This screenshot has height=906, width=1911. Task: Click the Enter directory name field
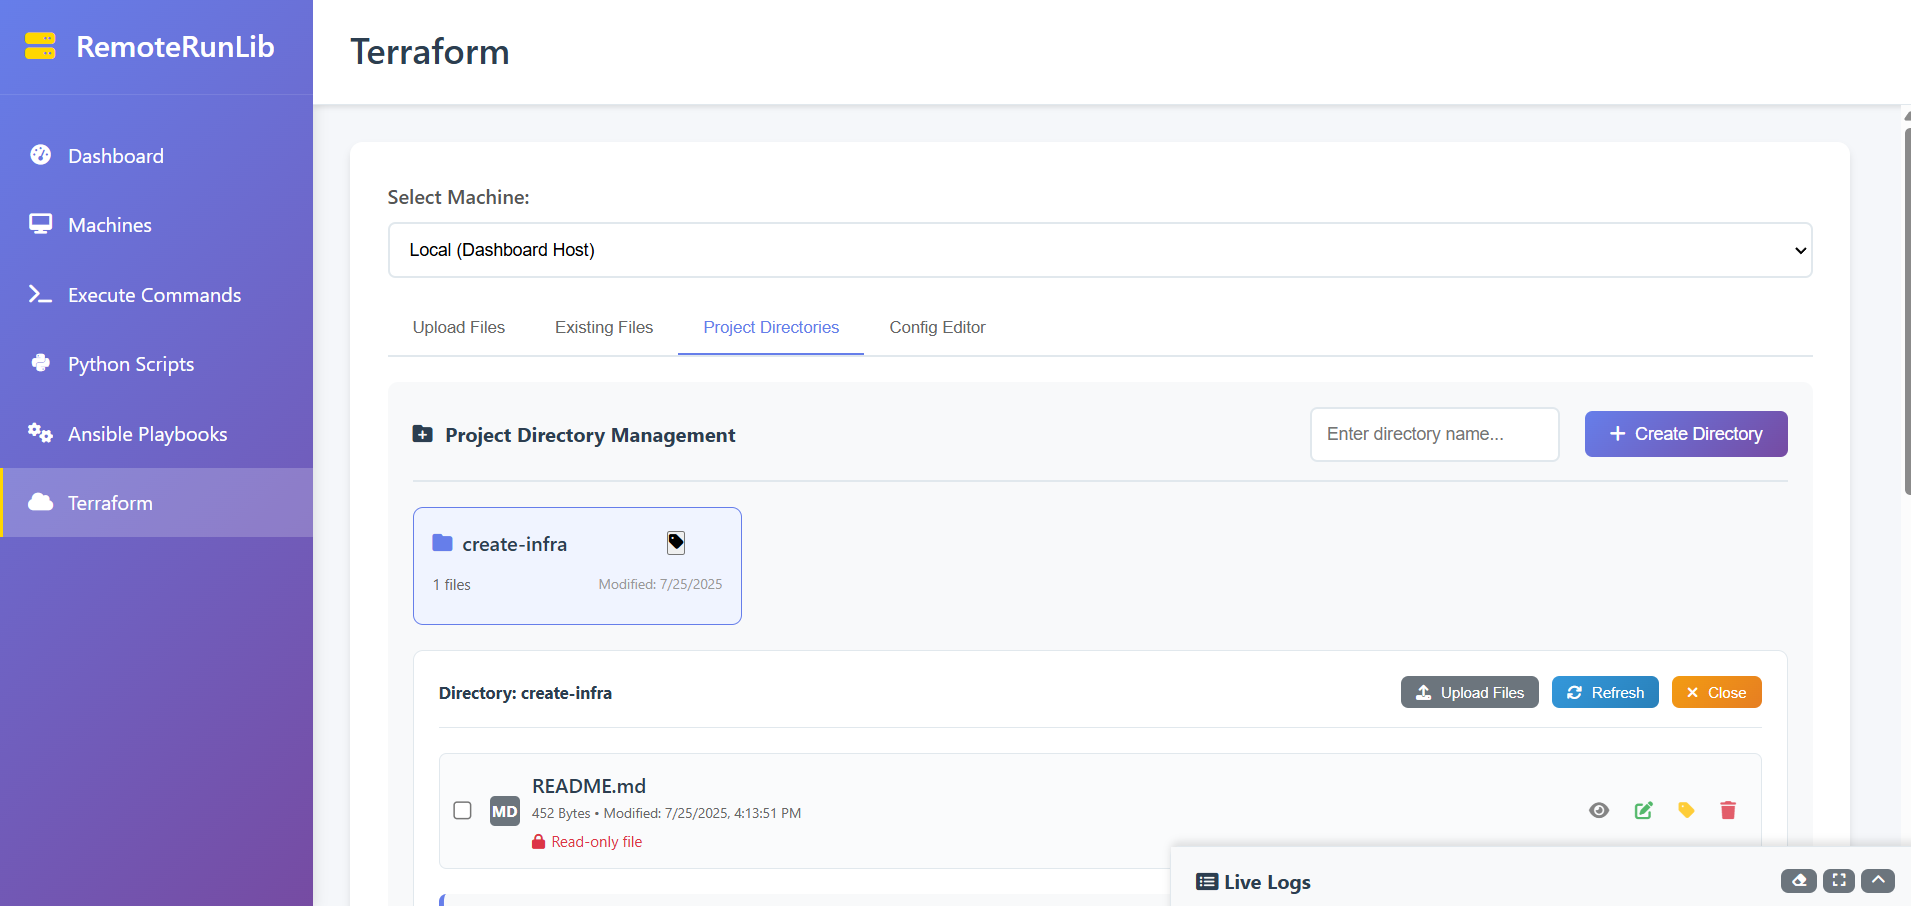point(1434,434)
